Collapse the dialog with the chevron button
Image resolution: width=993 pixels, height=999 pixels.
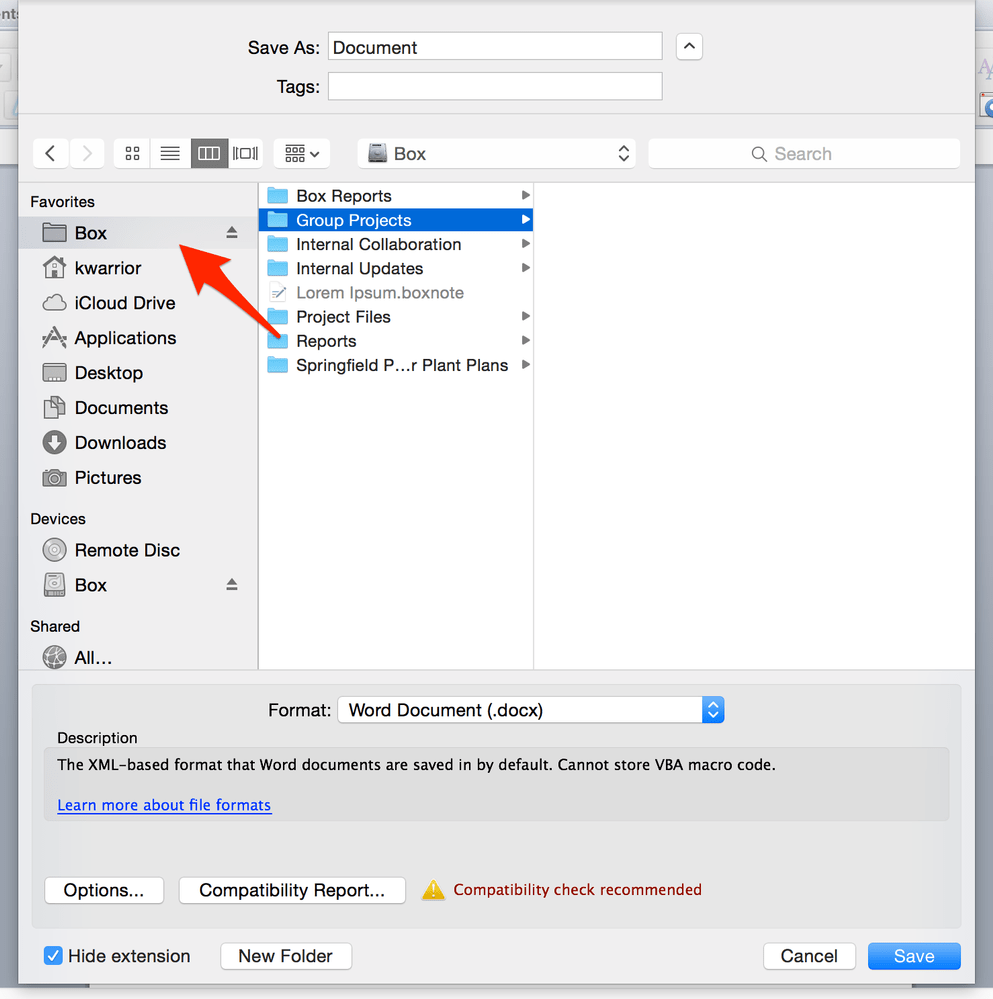click(688, 46)
